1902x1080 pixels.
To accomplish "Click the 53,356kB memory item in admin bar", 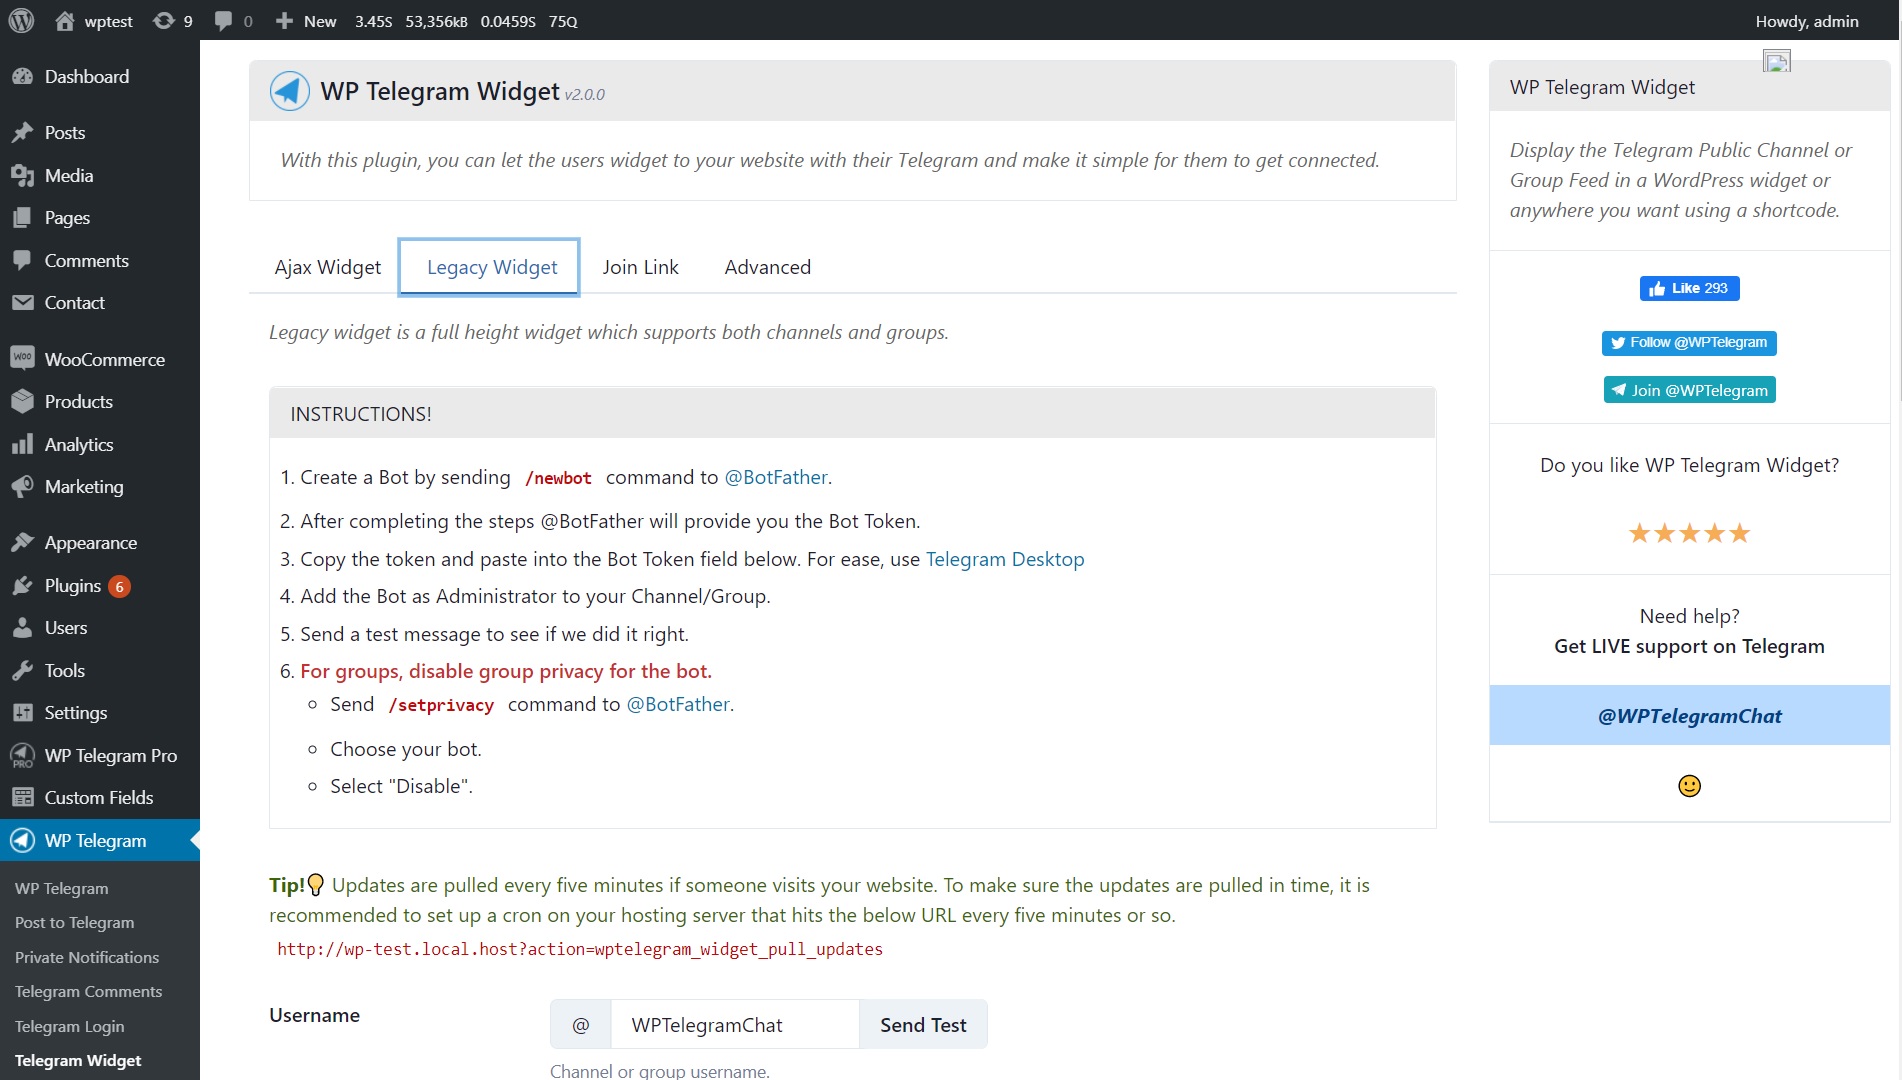I will click(436, 21).
